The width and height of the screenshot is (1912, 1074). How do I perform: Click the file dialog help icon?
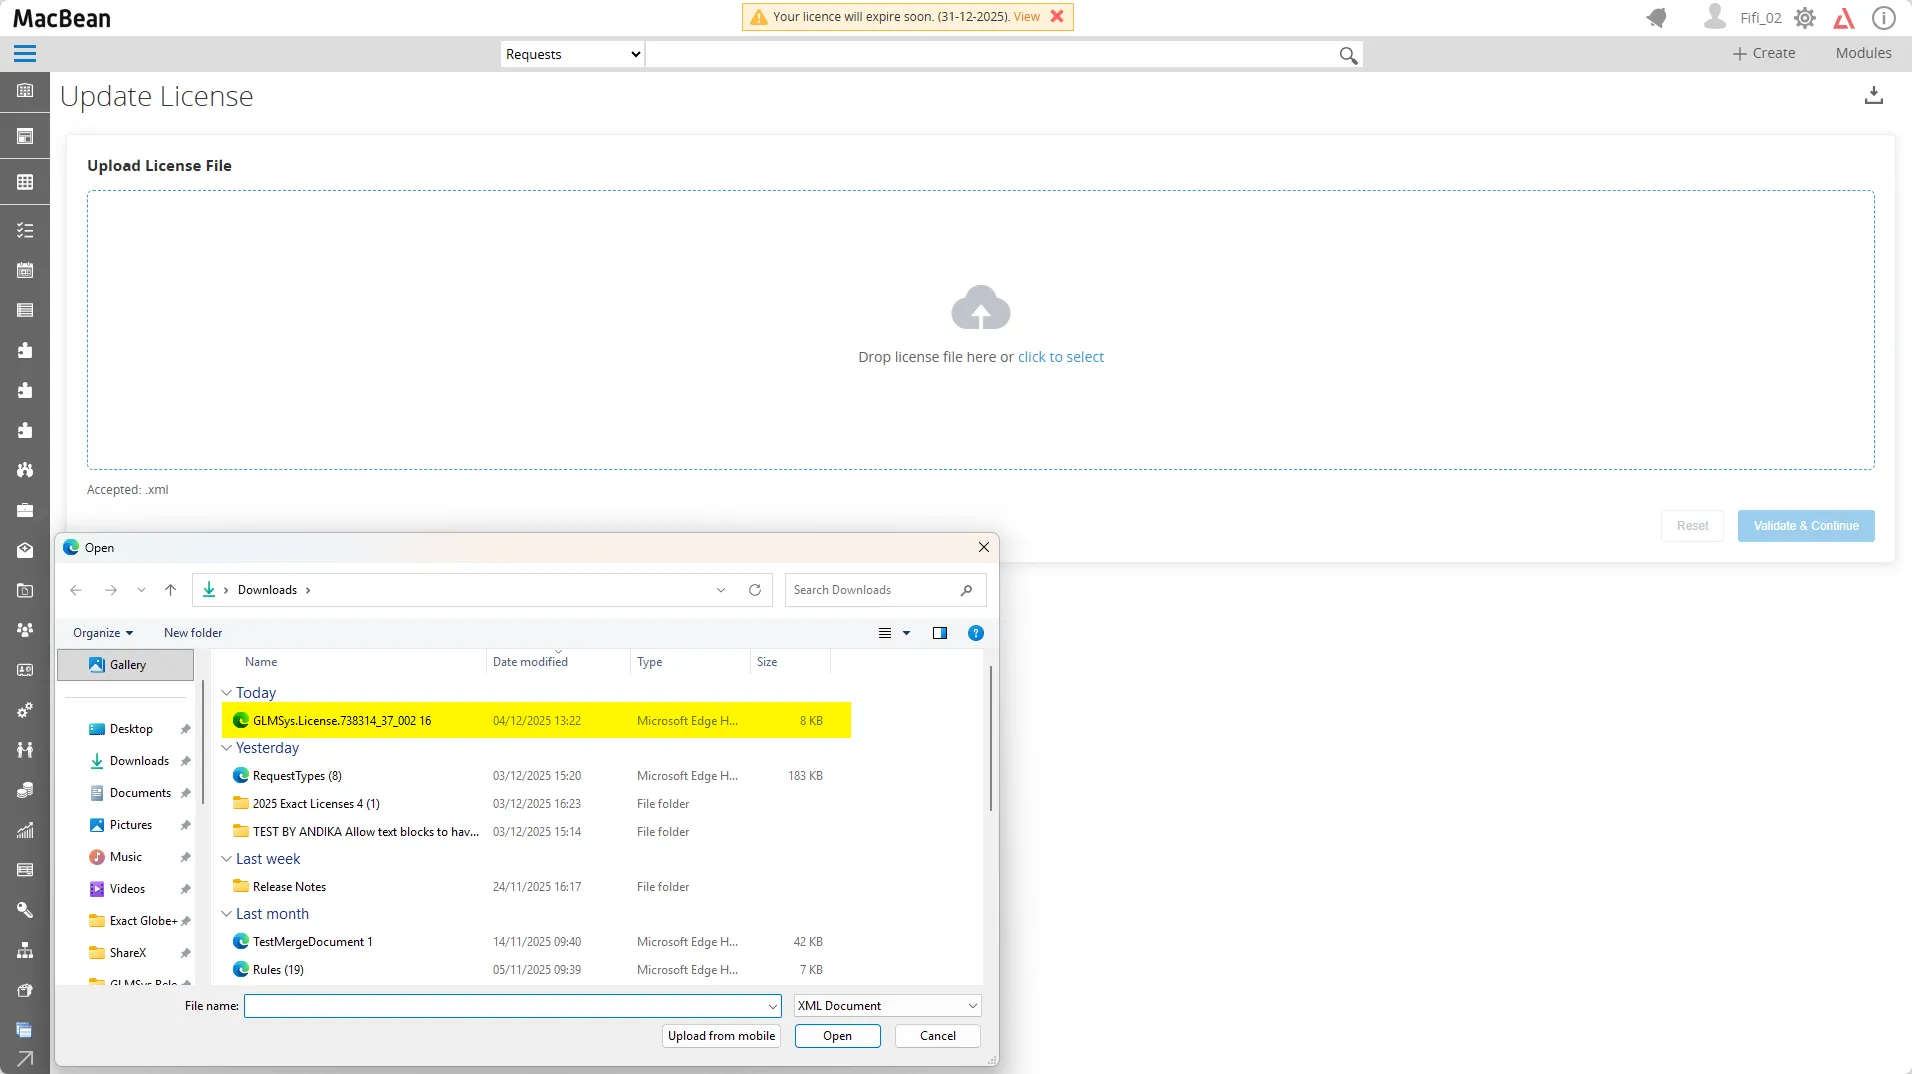click(976, 633)
